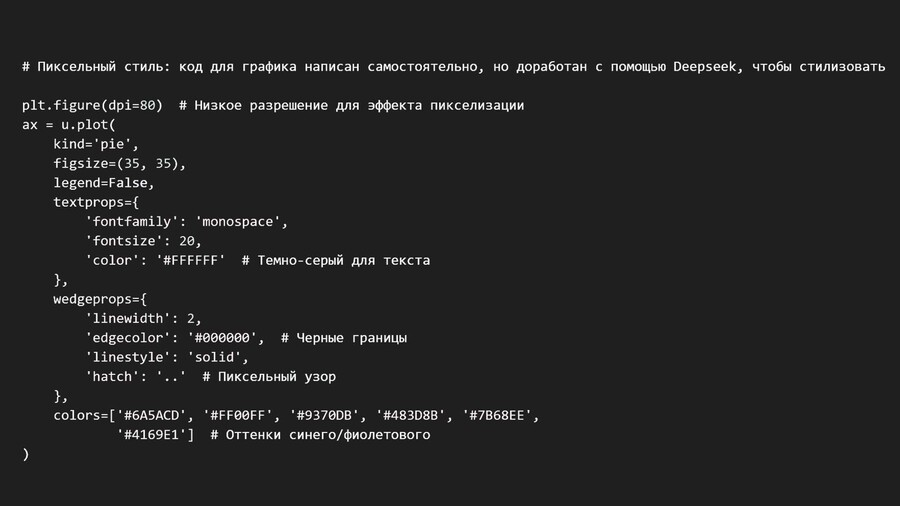Click the comment 'Оттенки синего/фиолетового'

click(x=327, y=435)
